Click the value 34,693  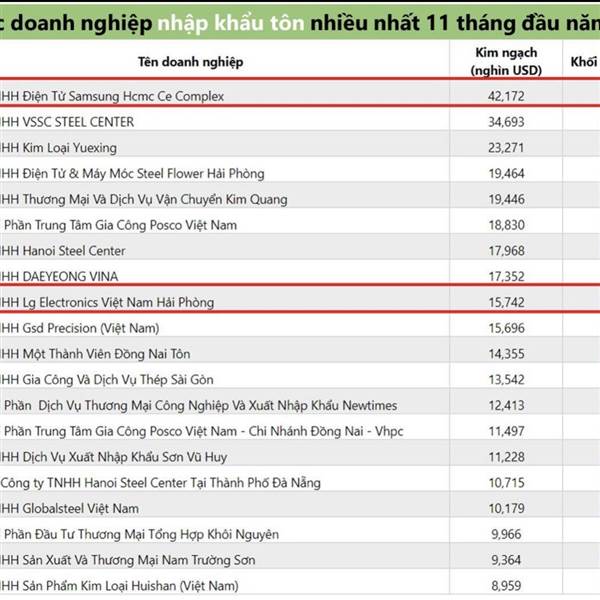click(x=506, y=122)
